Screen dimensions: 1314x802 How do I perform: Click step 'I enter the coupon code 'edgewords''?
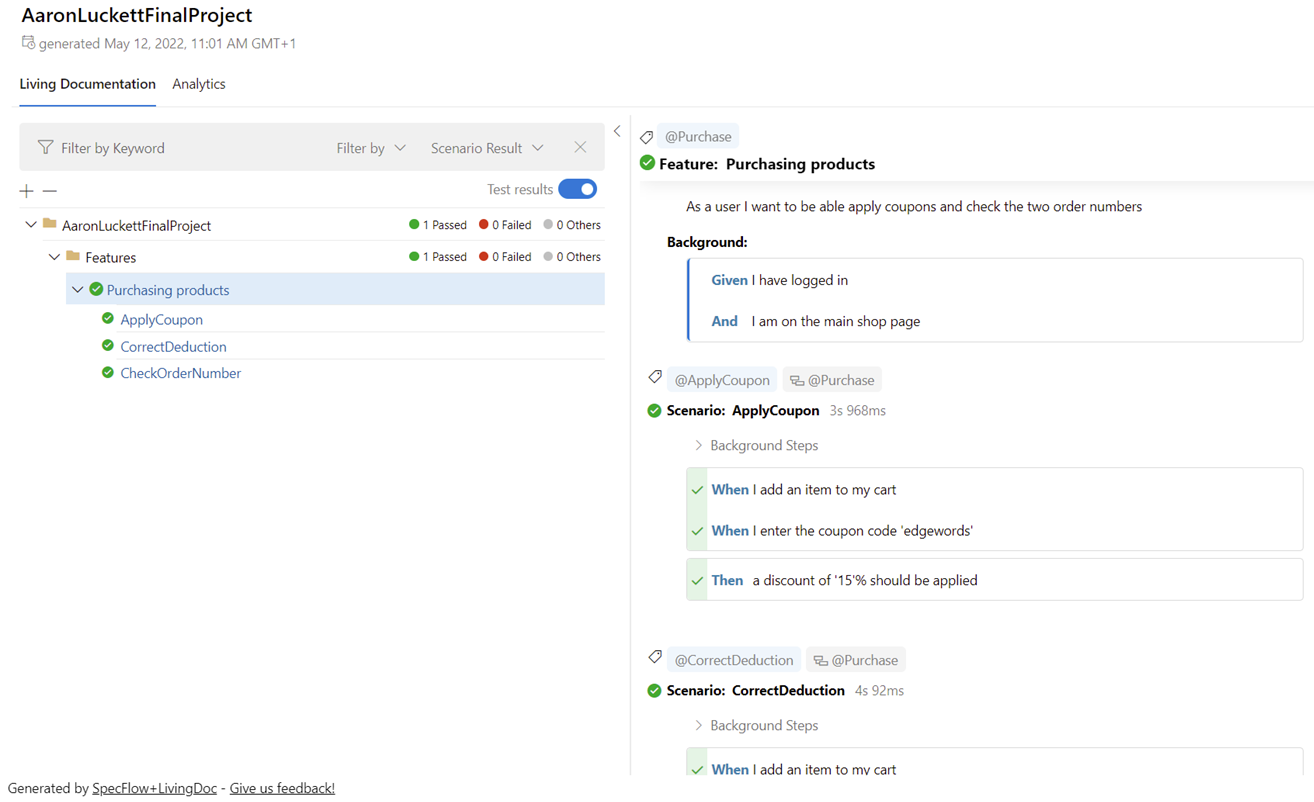(x=863, y=530)
